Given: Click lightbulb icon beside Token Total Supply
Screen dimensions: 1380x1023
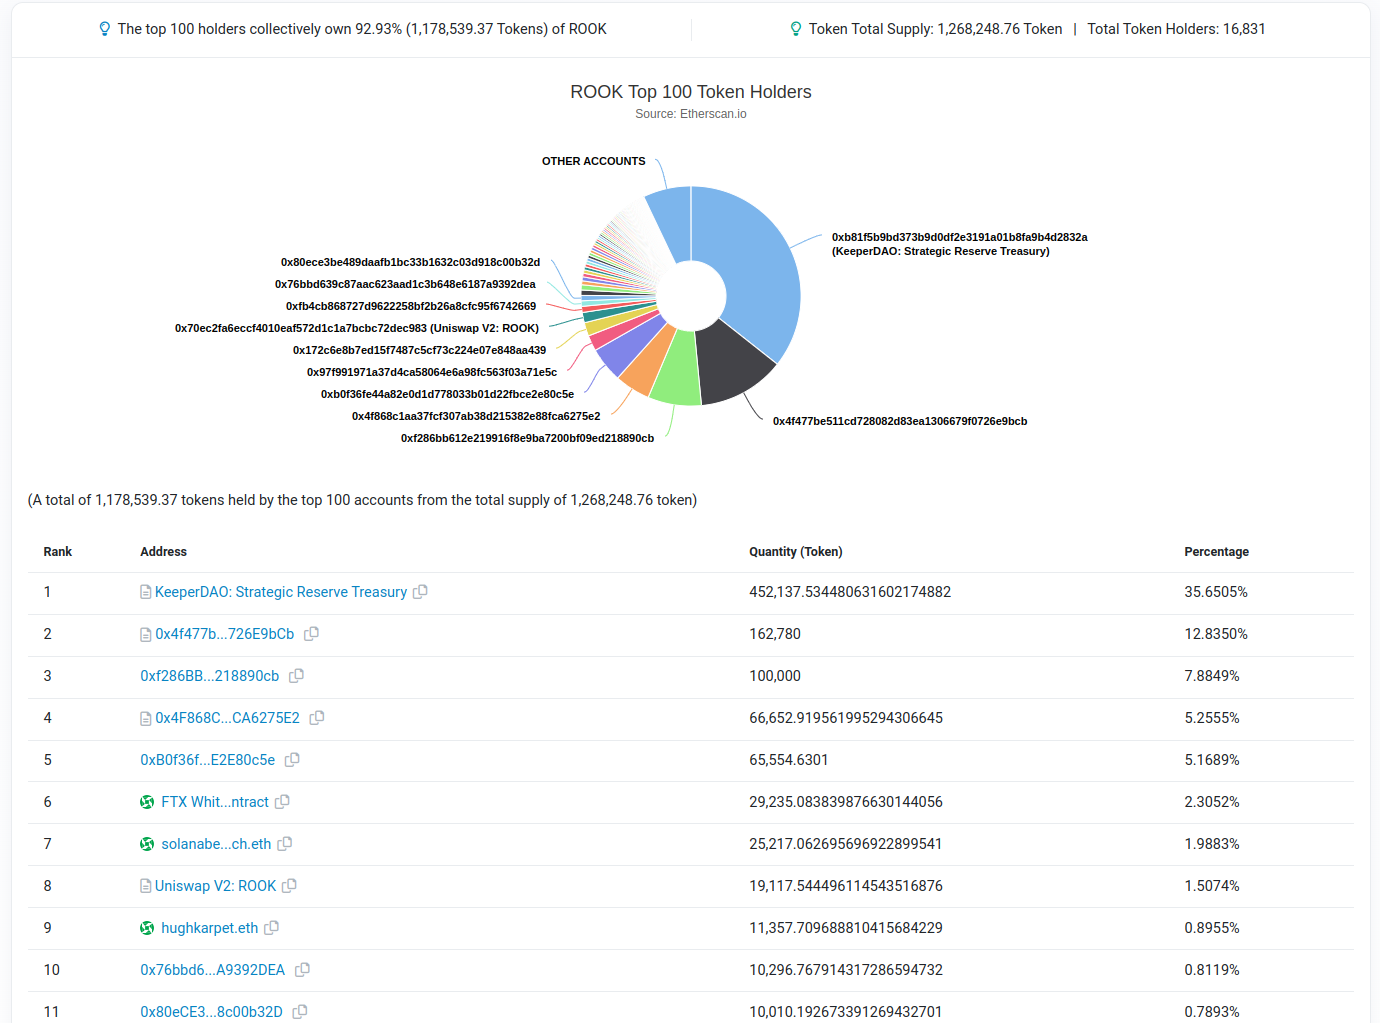Looking at the screenshot, I should click(x=796, y=29).
